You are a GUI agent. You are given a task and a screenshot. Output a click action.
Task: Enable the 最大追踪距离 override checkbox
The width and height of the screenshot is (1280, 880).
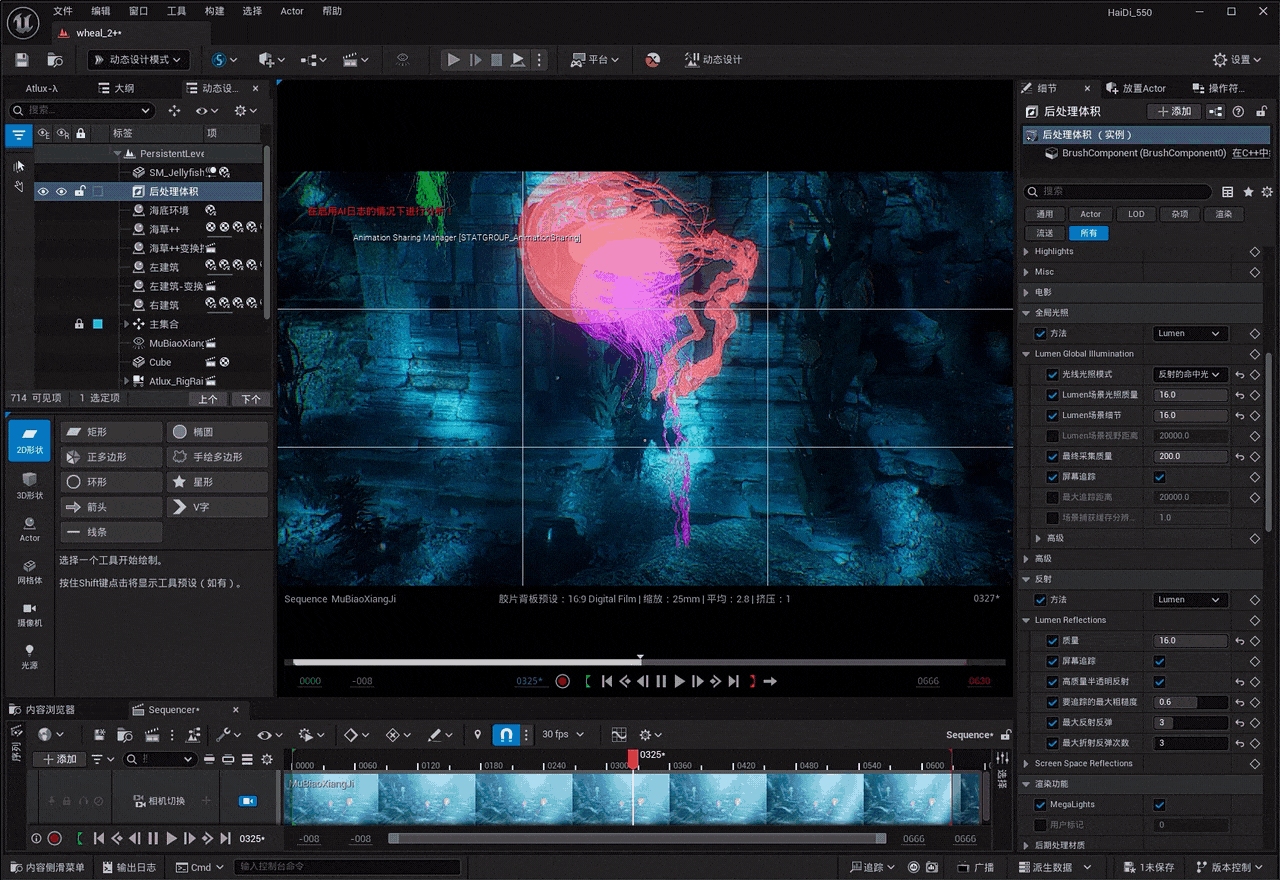[x=1052, y=497]
